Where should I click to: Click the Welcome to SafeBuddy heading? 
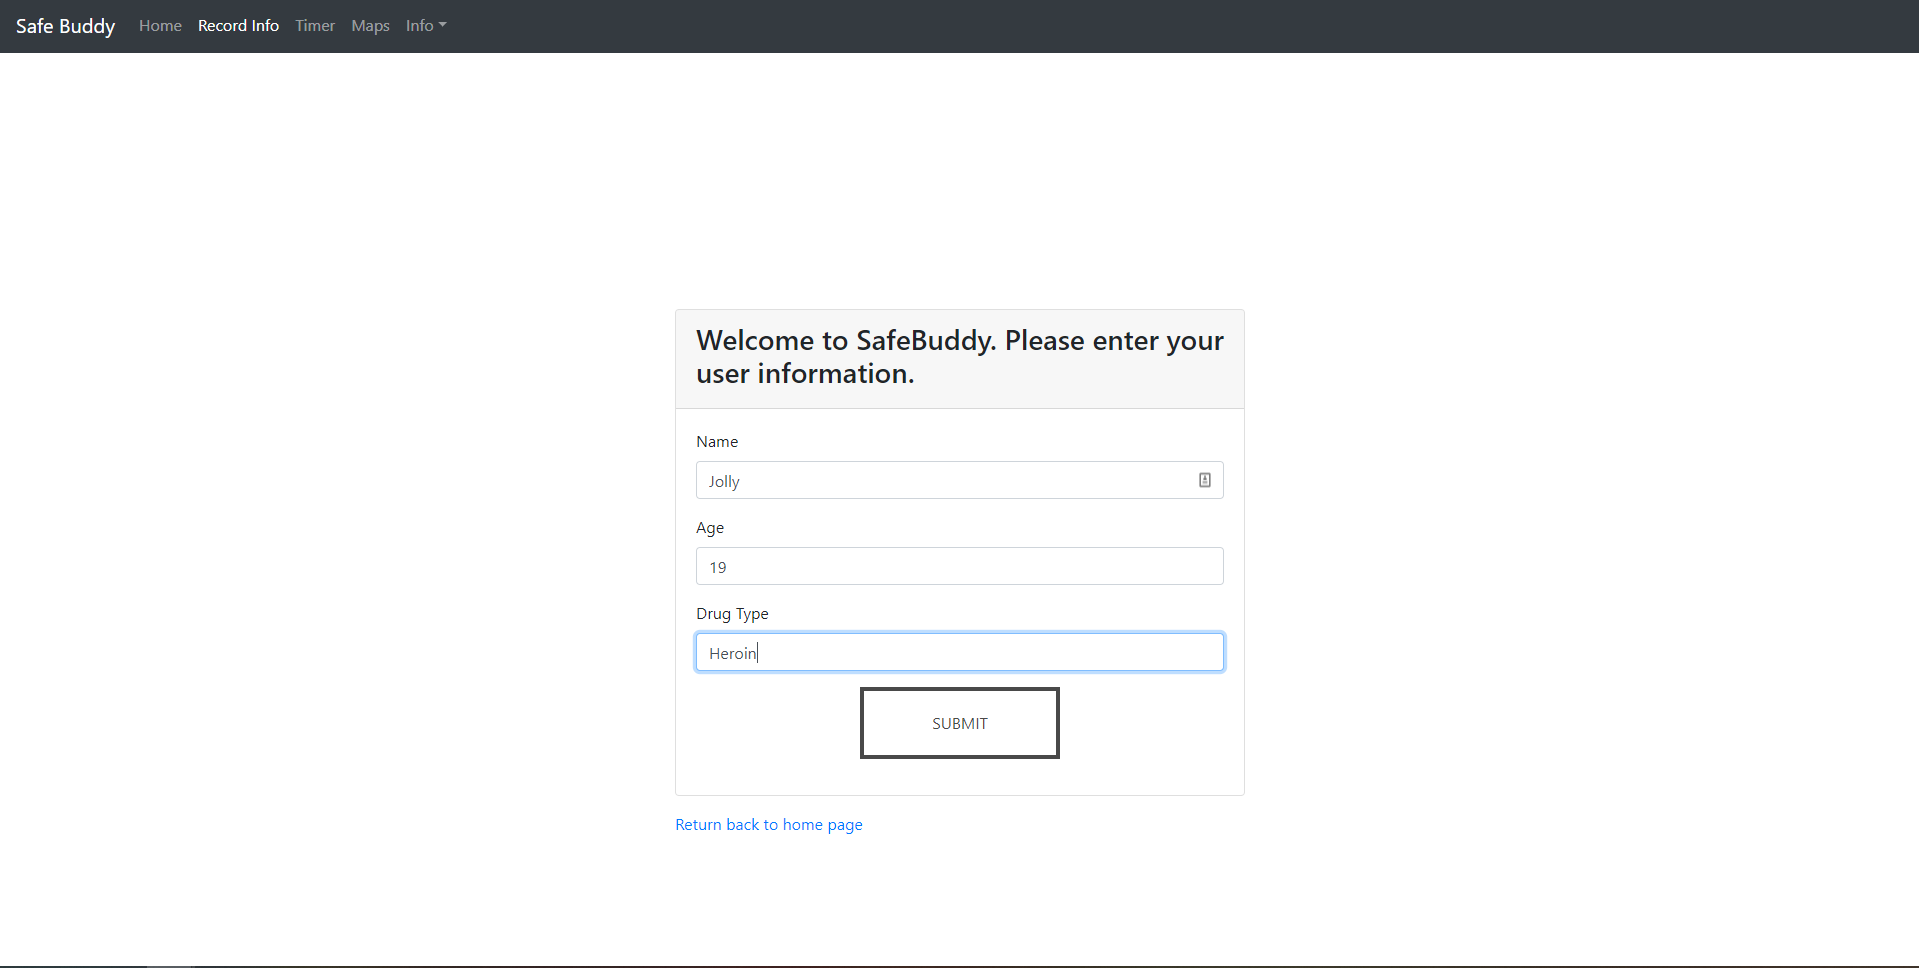point(960,357)
